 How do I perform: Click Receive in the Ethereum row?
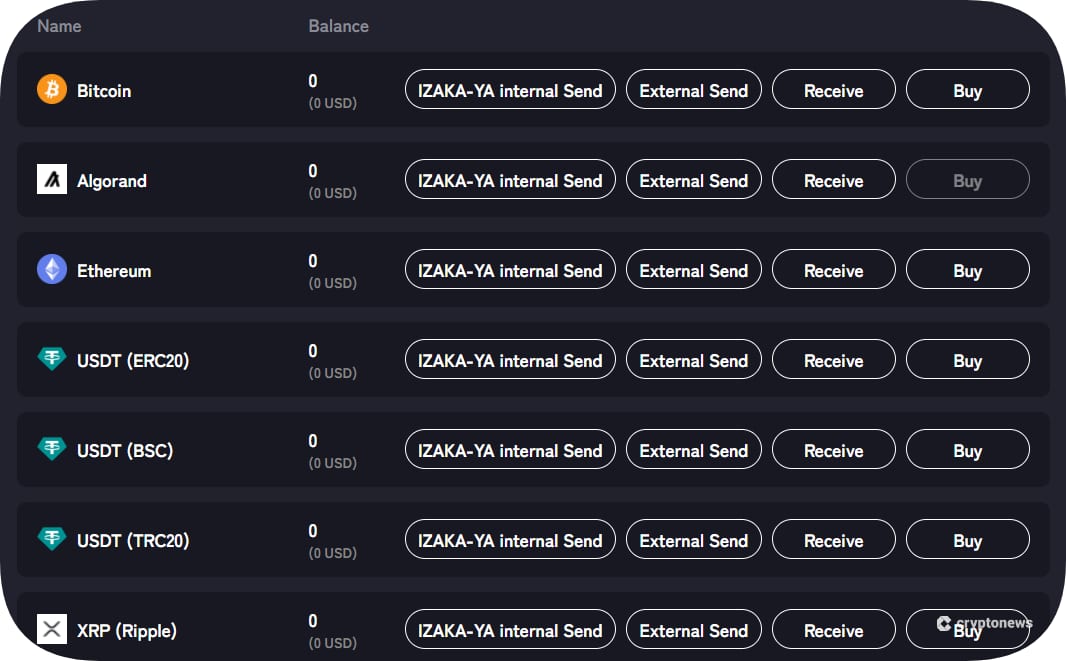click(833, 269)
